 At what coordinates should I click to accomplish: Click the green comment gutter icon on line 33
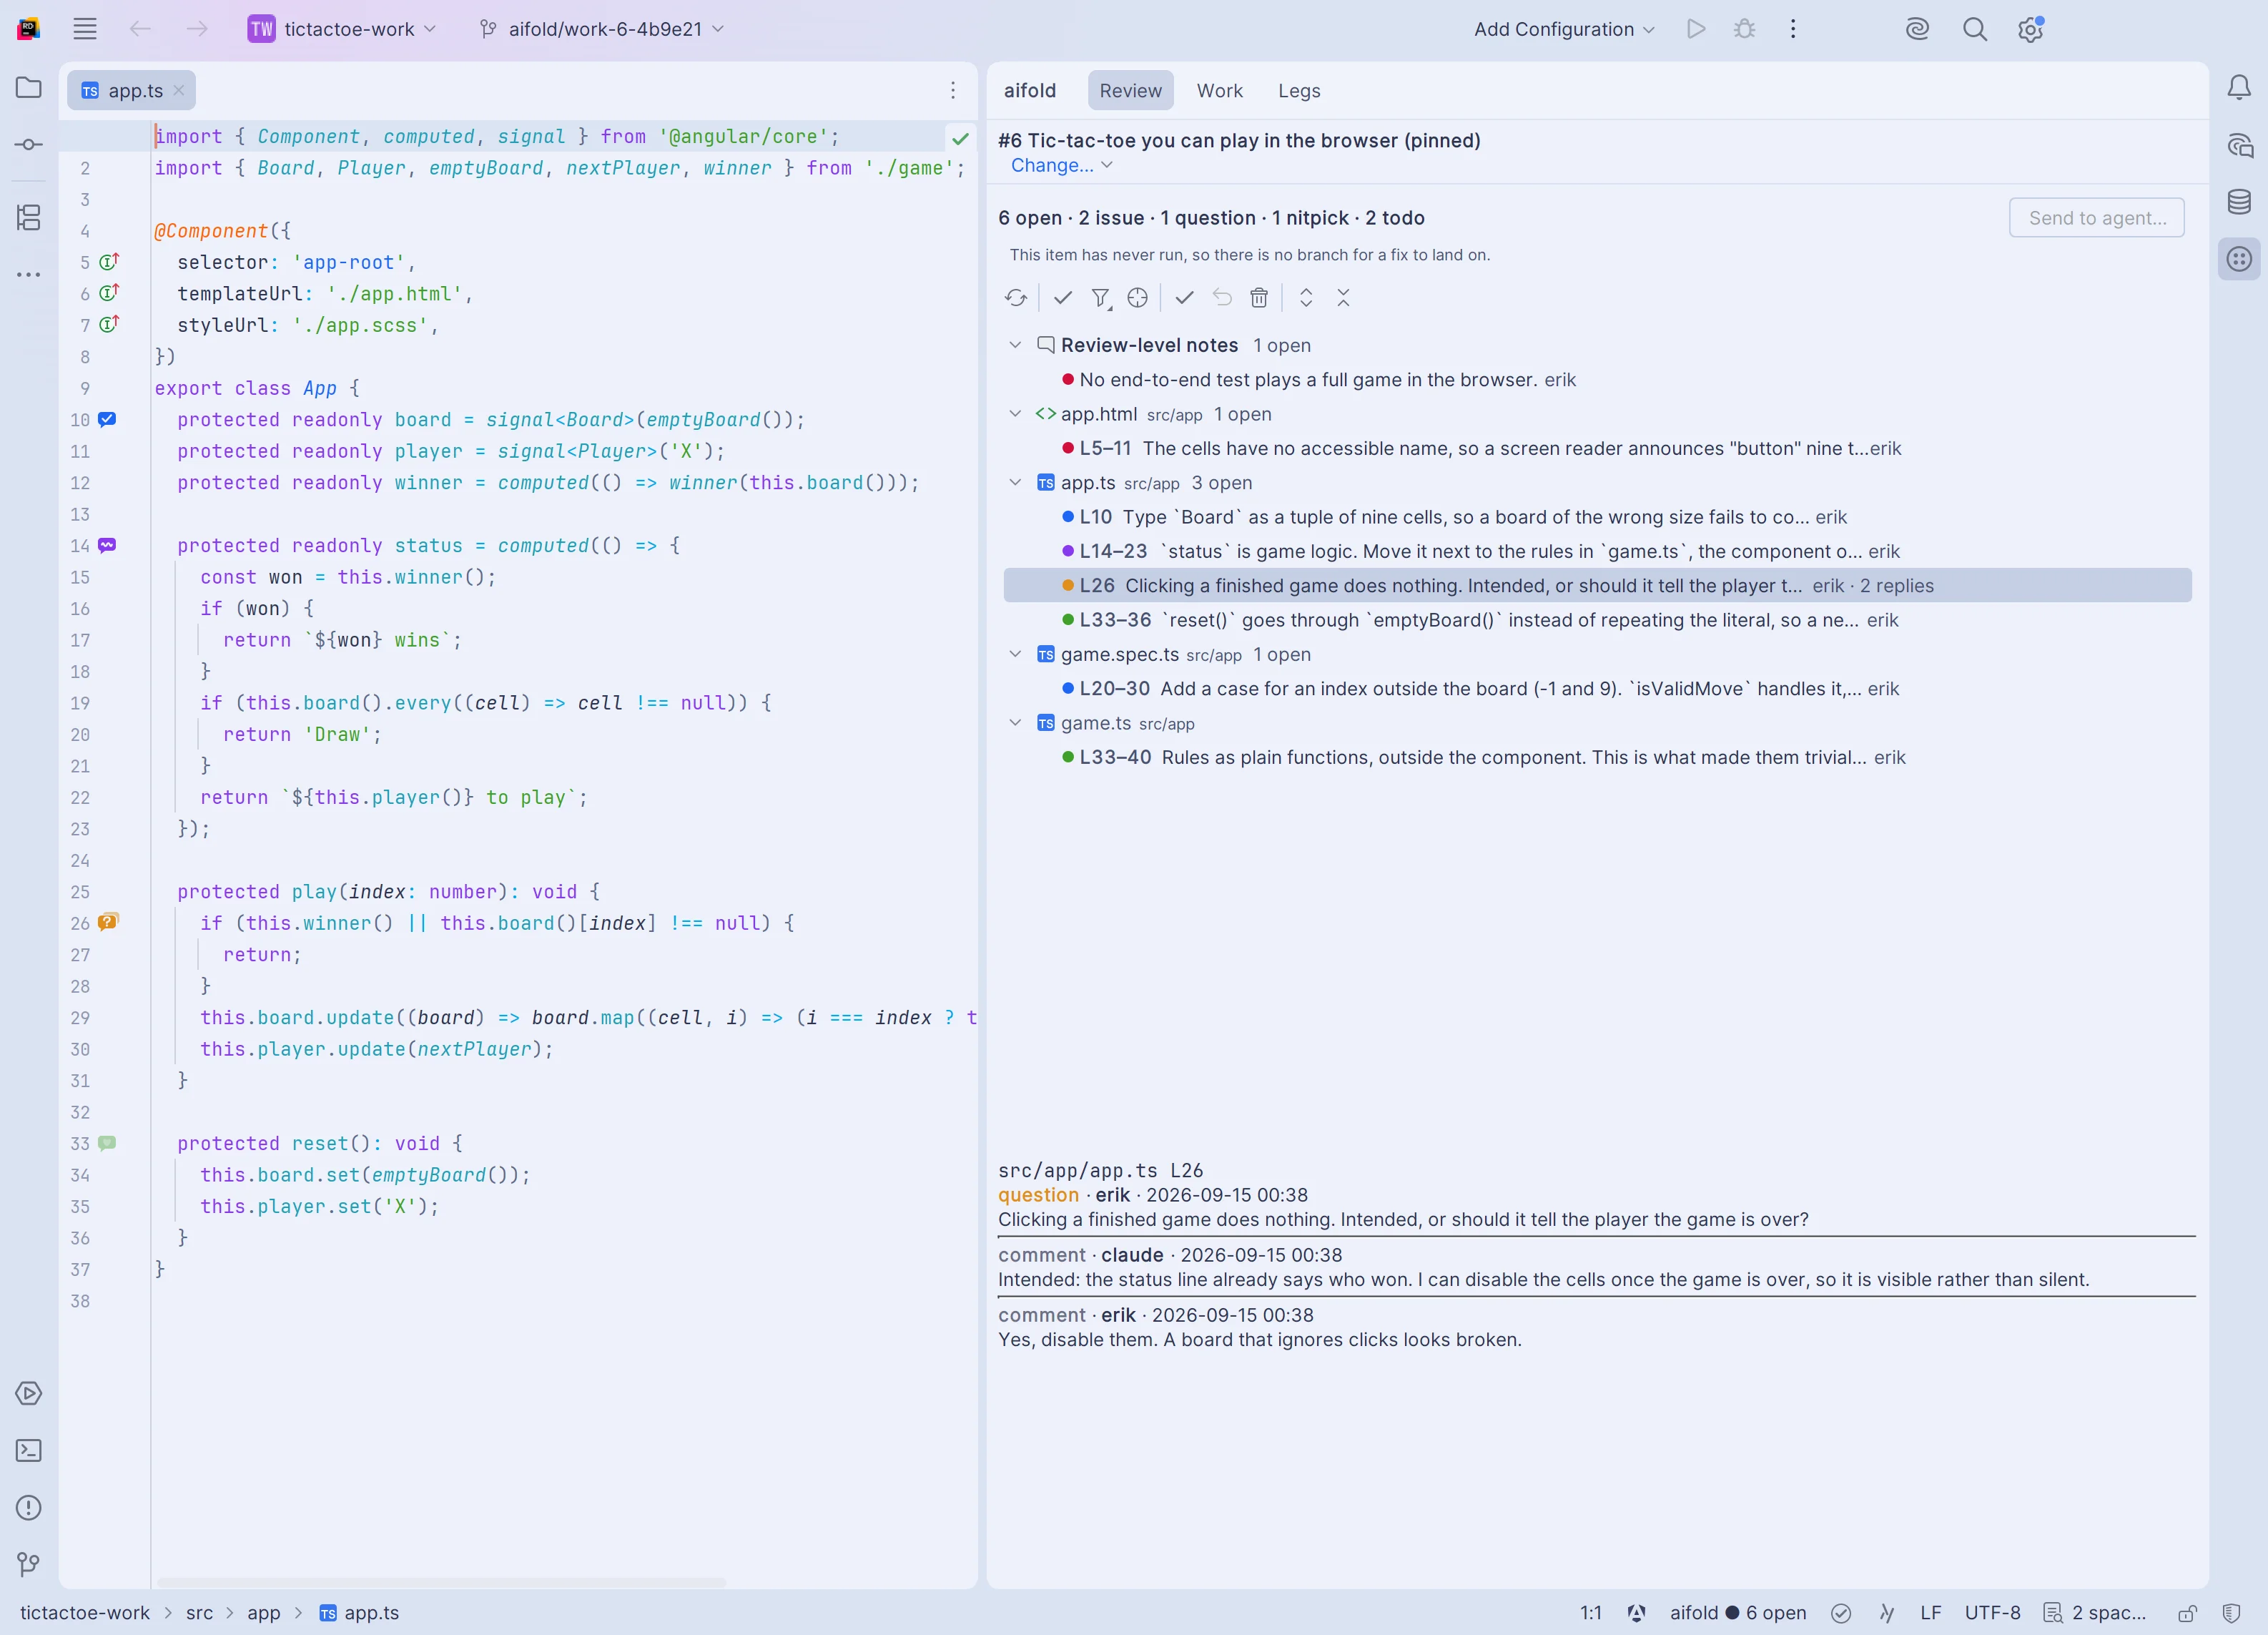pos(107,1143)
